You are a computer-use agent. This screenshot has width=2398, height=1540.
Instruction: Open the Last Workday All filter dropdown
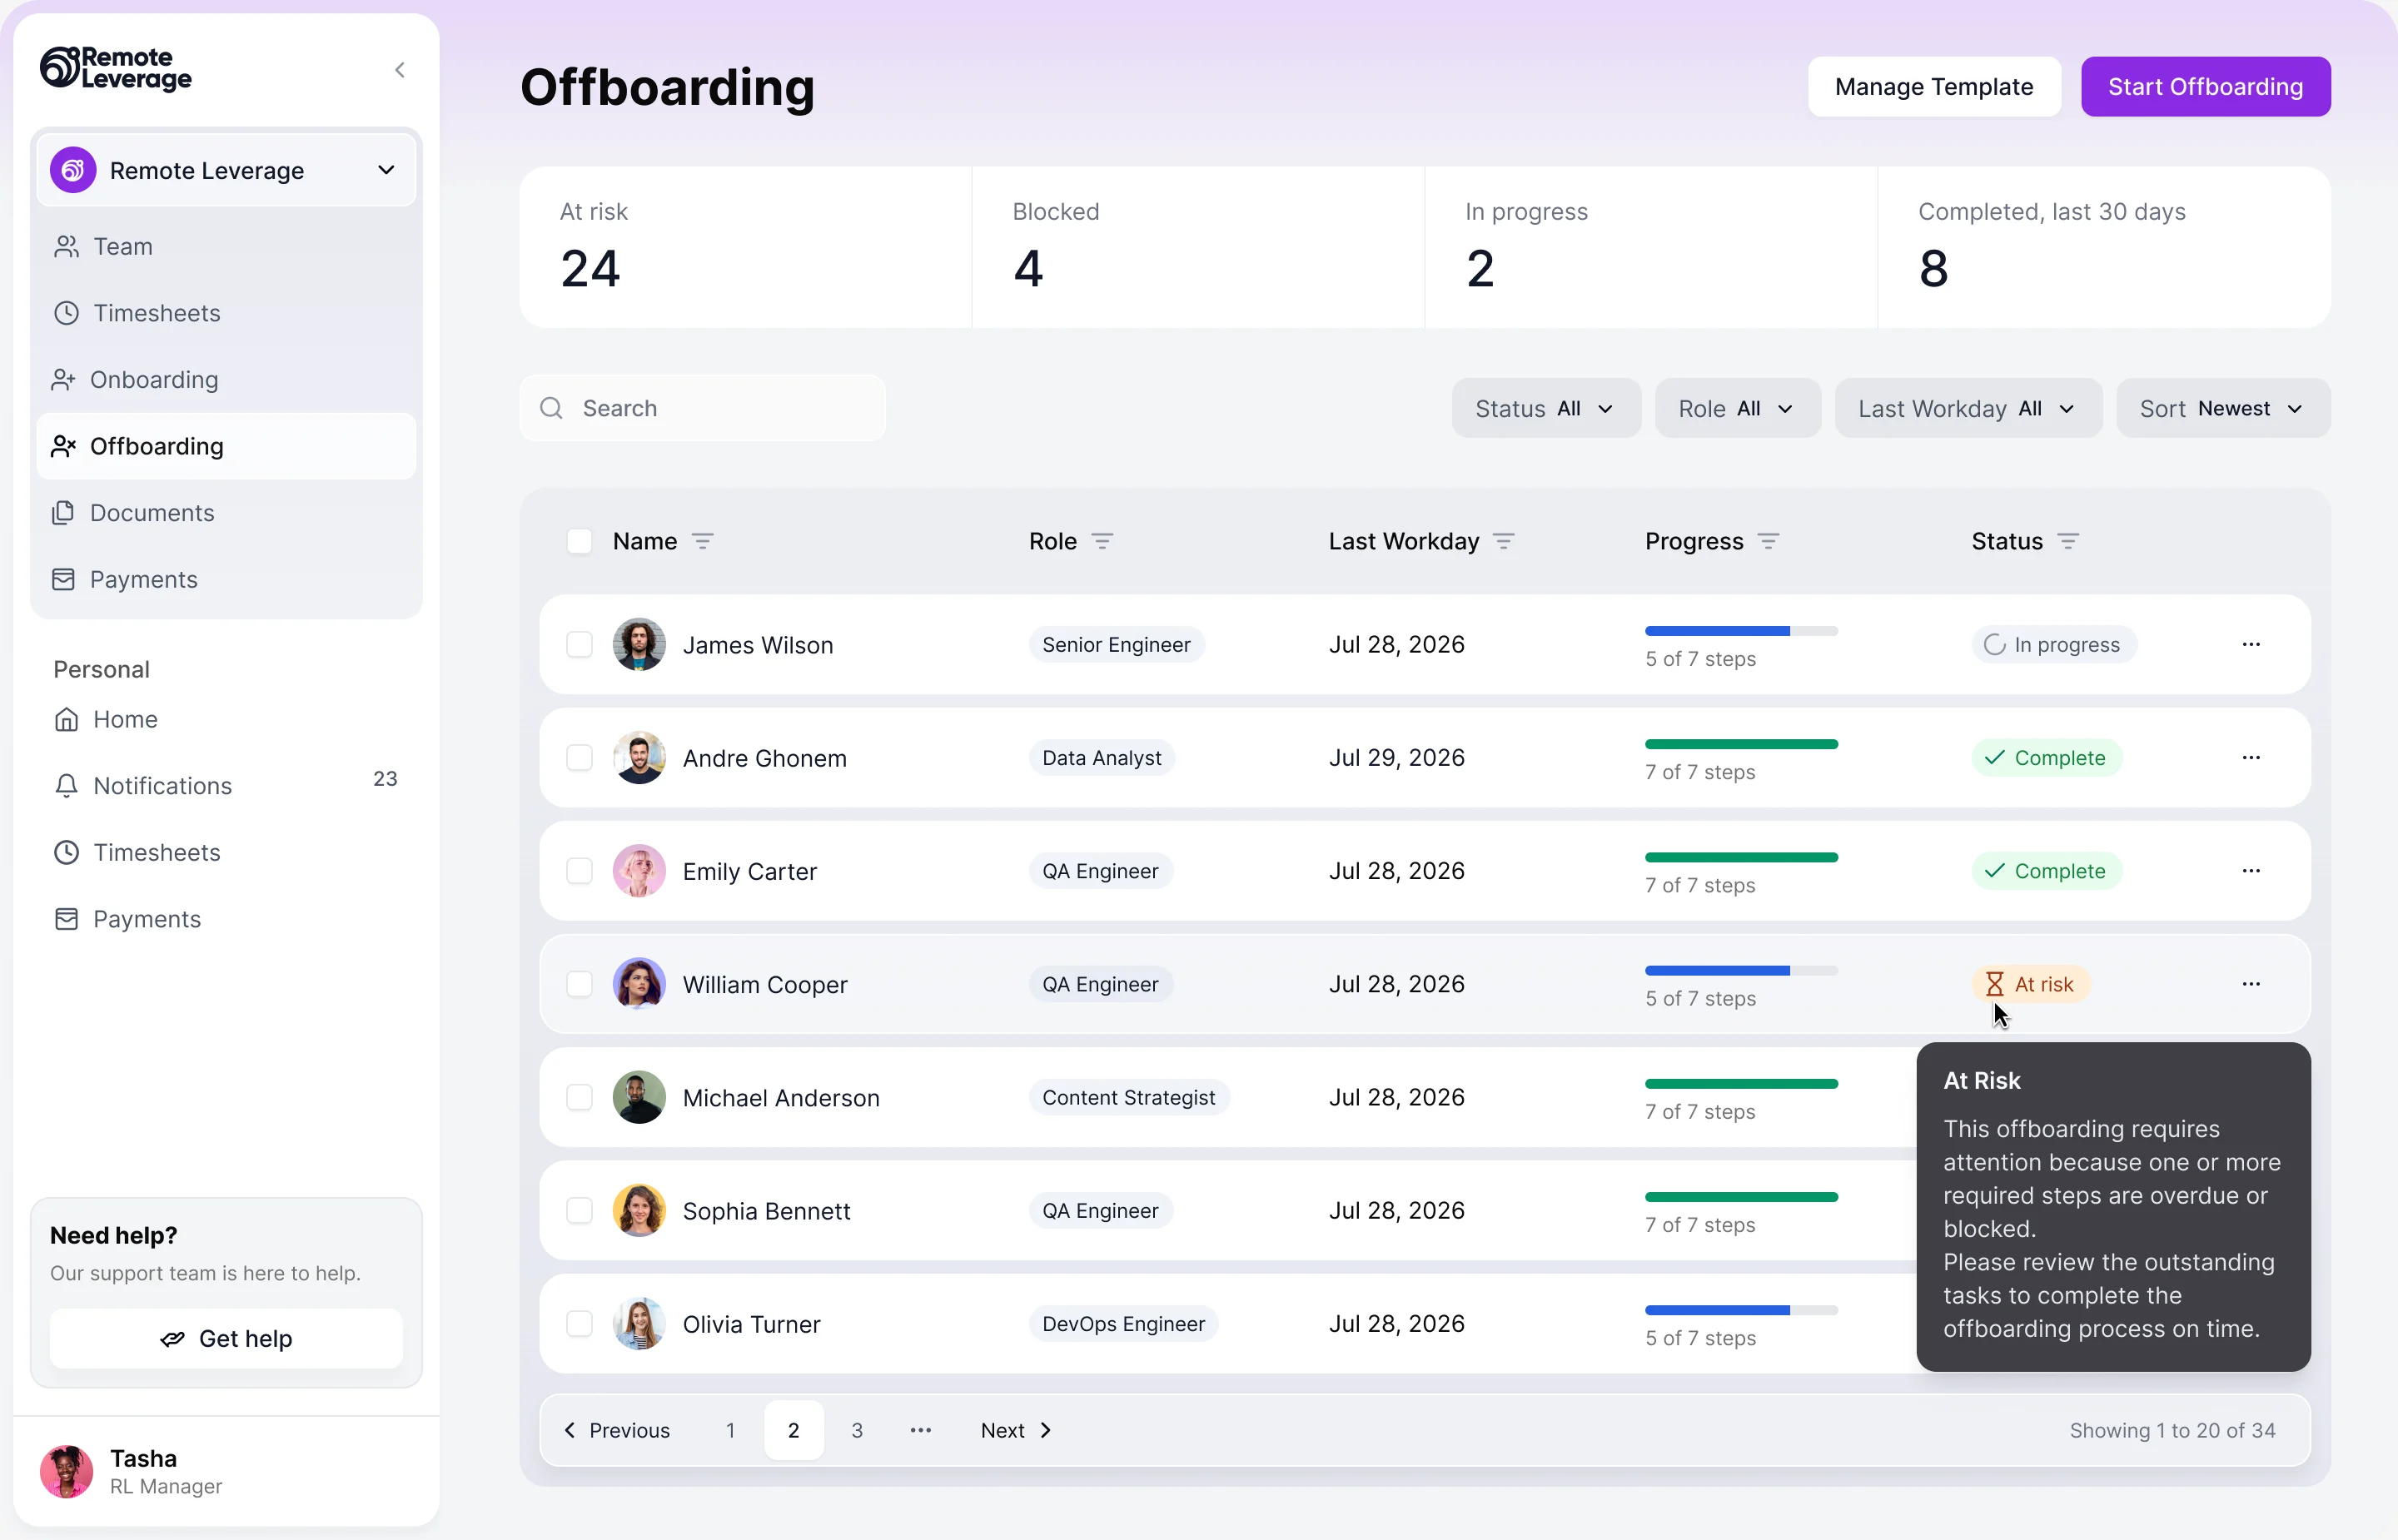[1968, 408]
